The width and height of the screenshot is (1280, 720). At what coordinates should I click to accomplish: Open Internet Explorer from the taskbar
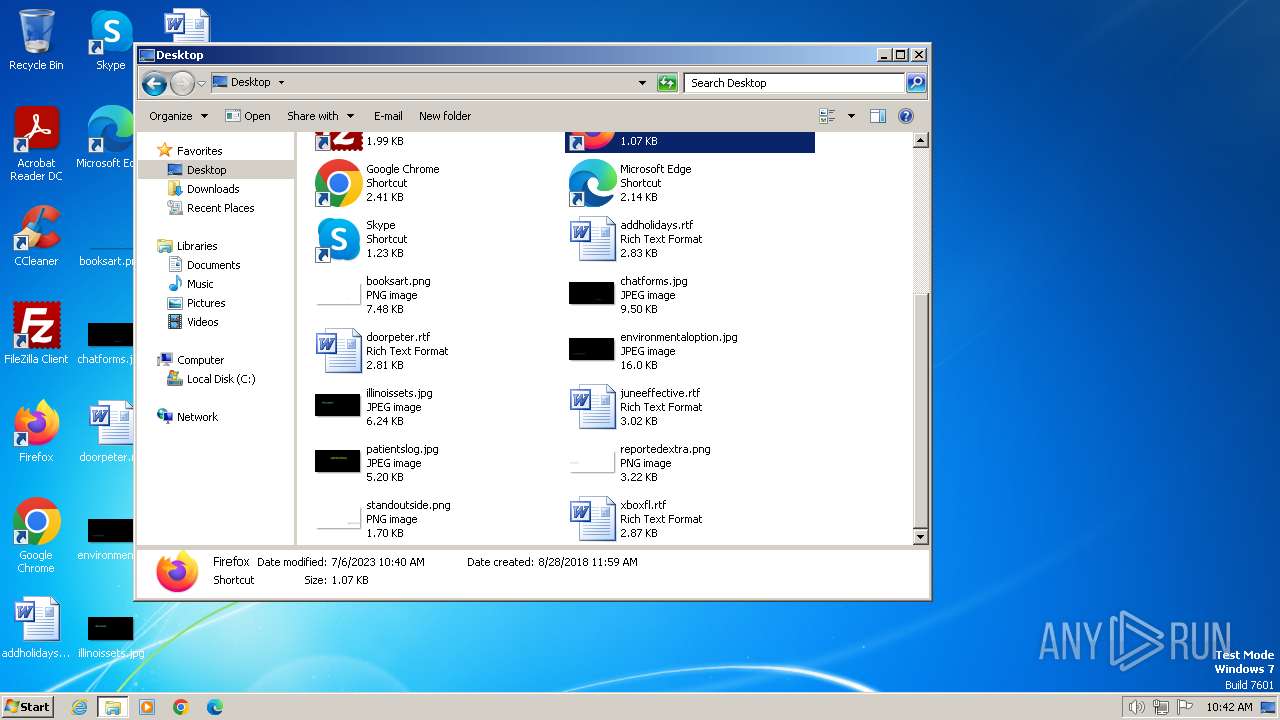tap(80, 707)
